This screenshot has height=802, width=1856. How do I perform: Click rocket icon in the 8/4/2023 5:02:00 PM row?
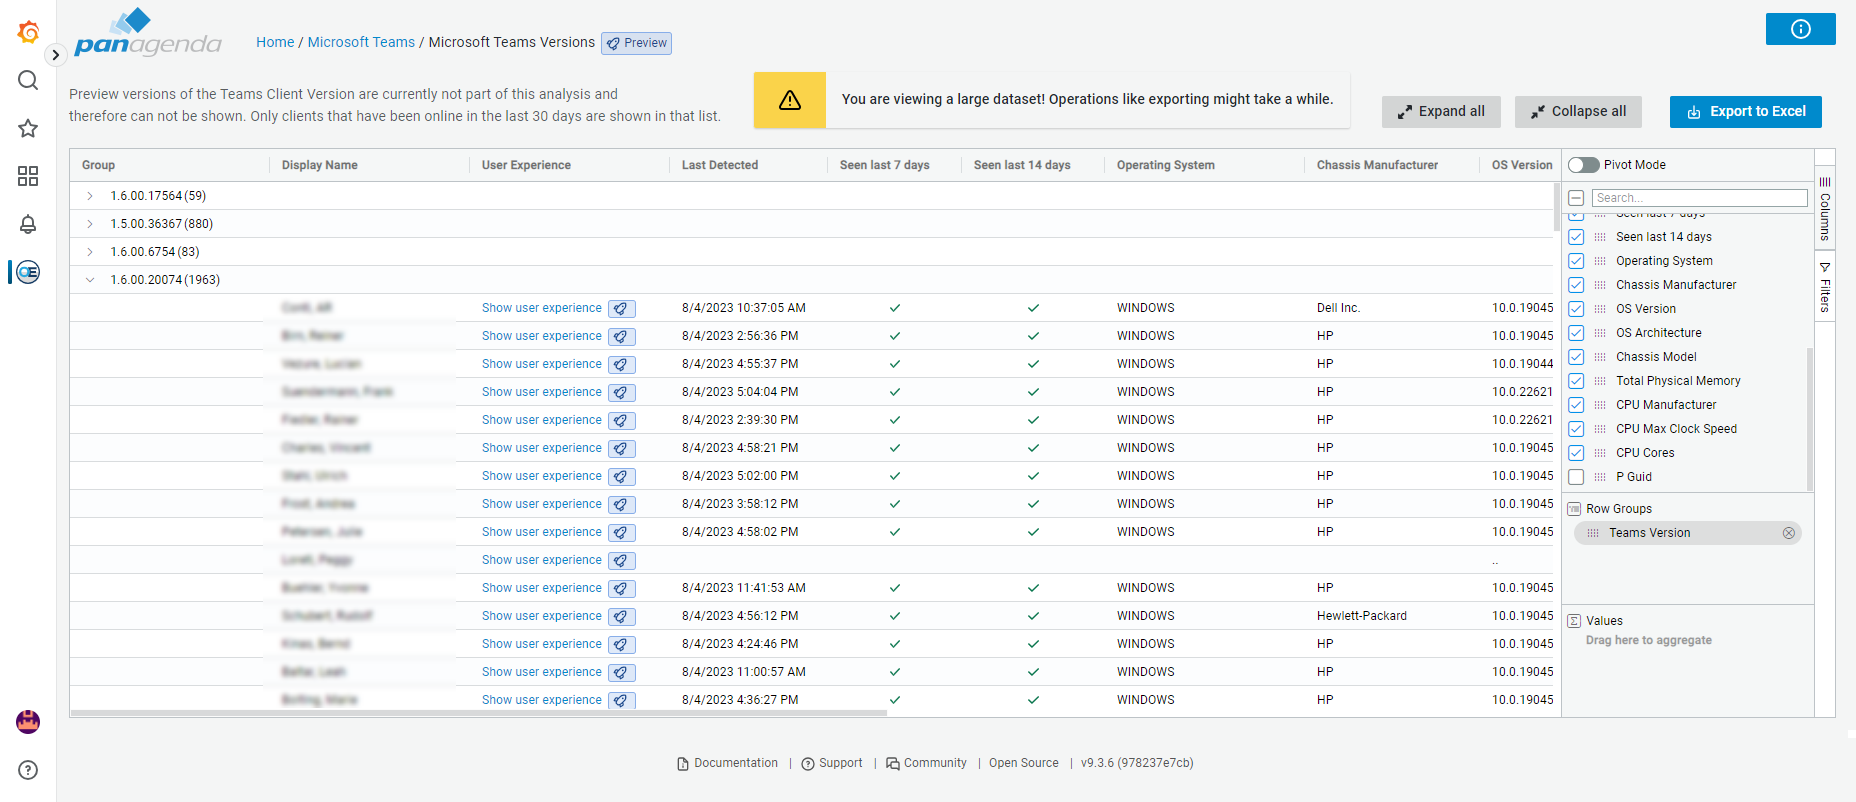622,477
